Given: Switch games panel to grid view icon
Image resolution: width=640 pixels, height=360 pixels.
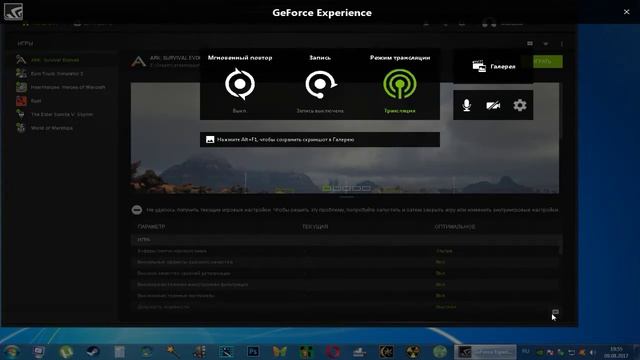Looking at the screenshot, I should [530, 44].
